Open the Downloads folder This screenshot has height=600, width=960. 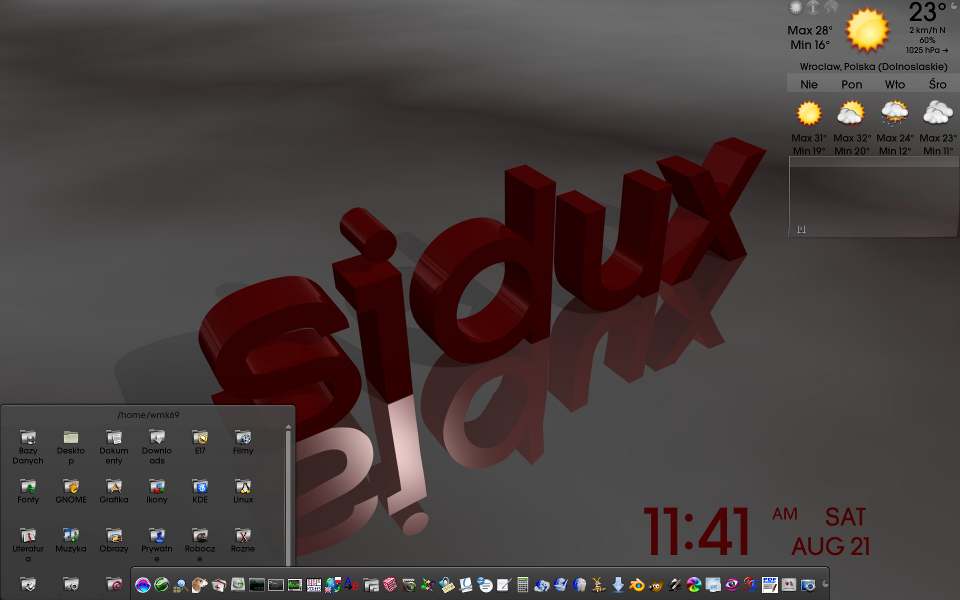(x=157, y=448)
